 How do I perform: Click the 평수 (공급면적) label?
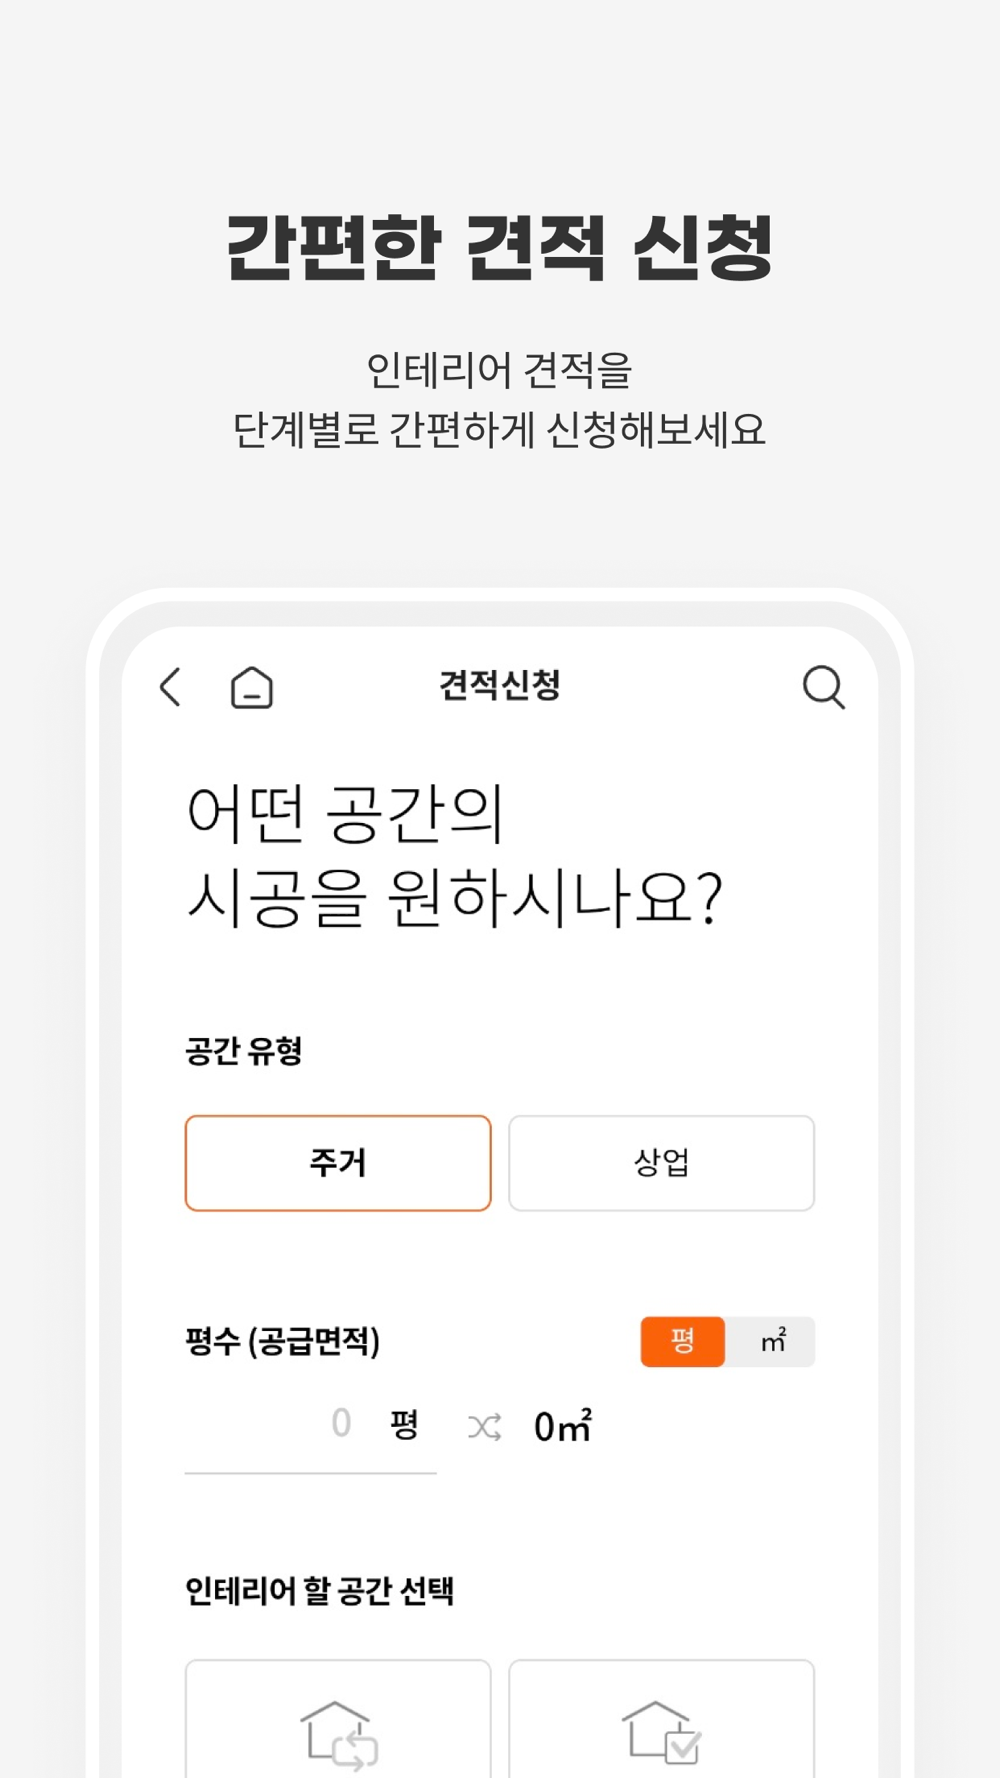283,1341
